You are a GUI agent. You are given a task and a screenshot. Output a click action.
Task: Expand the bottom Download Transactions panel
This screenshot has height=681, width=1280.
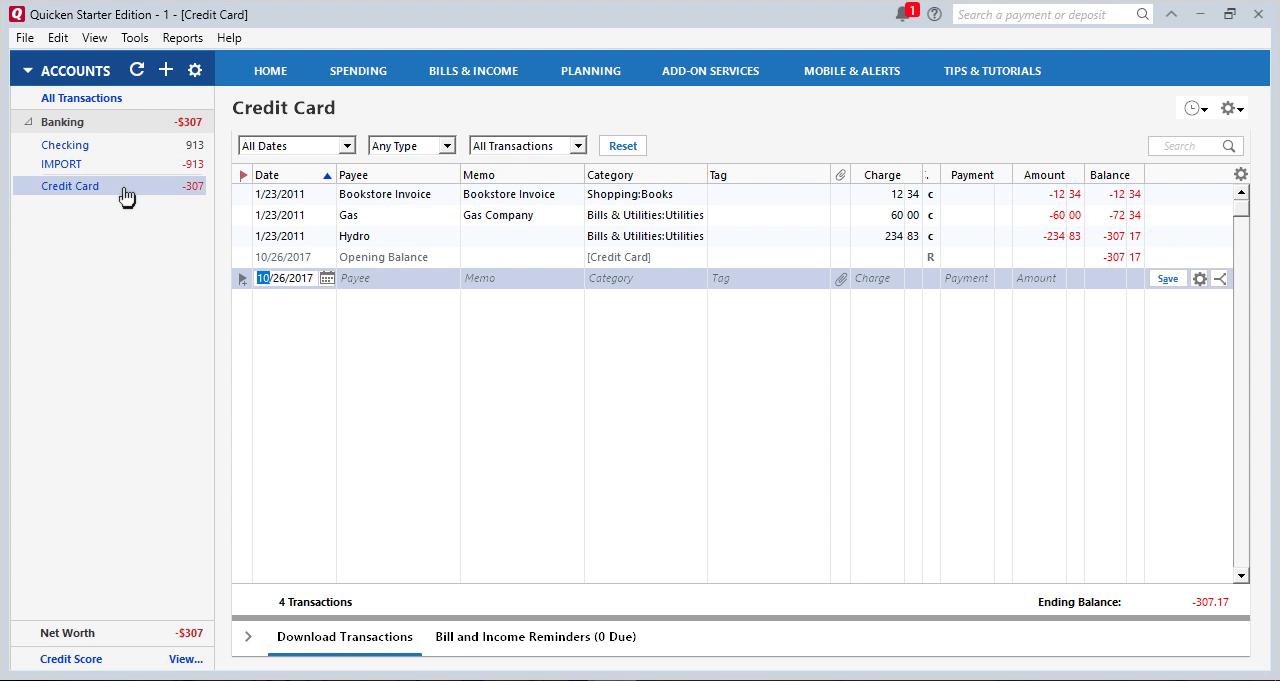pyautogui.click(x=248, y=637)
